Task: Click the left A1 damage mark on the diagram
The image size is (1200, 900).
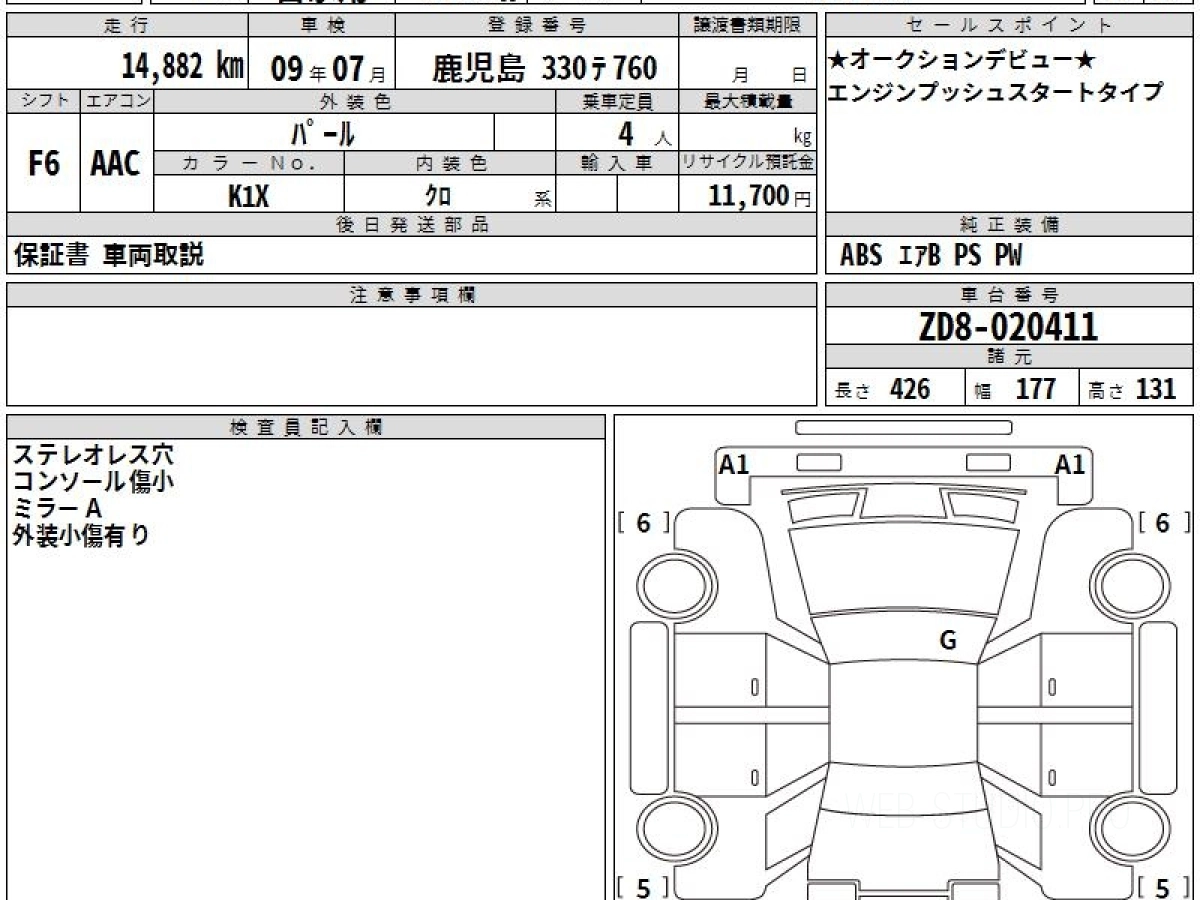Action: 734,464
